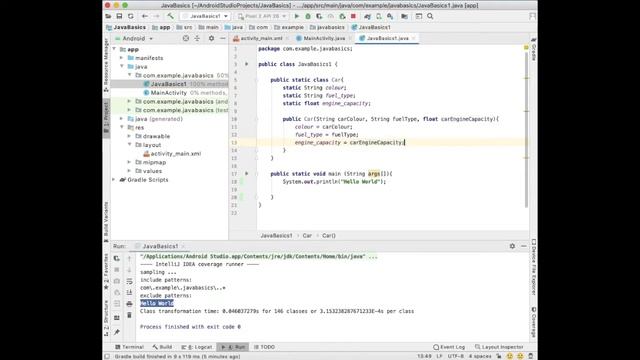Image resolution: width=640 pixels, height=360 pixels.
Task: Click 4 spaces indent setting in status bar
Action: [x=480, y=356]
